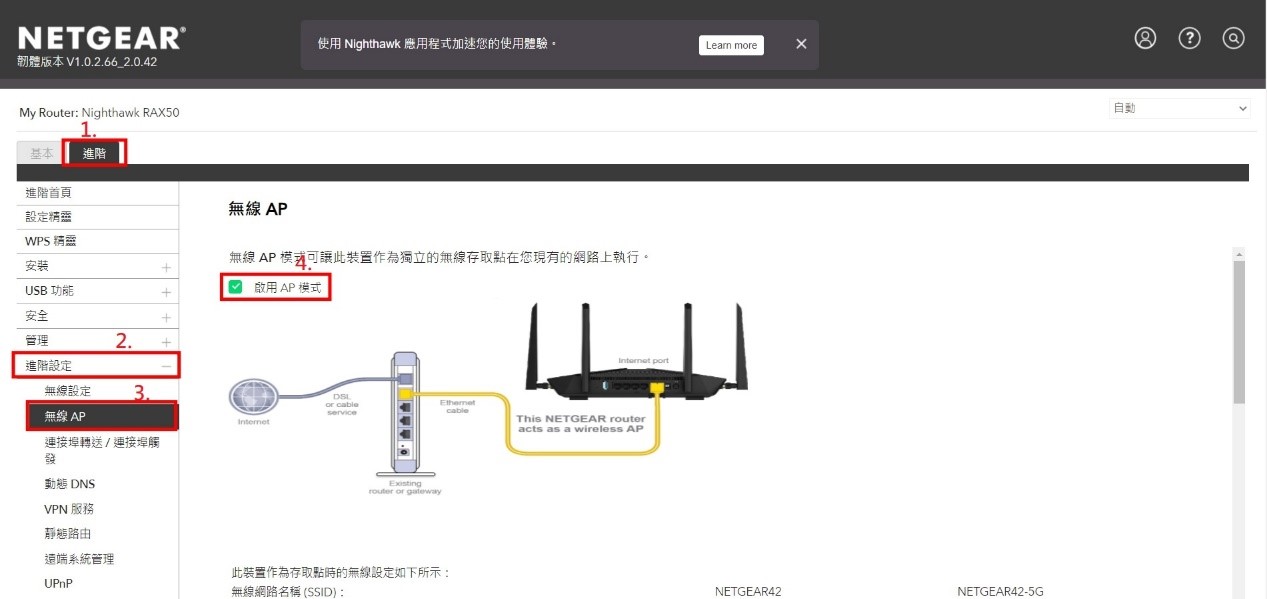Switch to the 基本 tab
Viewport: 1267px width, 599px height.
click(41, 153)
